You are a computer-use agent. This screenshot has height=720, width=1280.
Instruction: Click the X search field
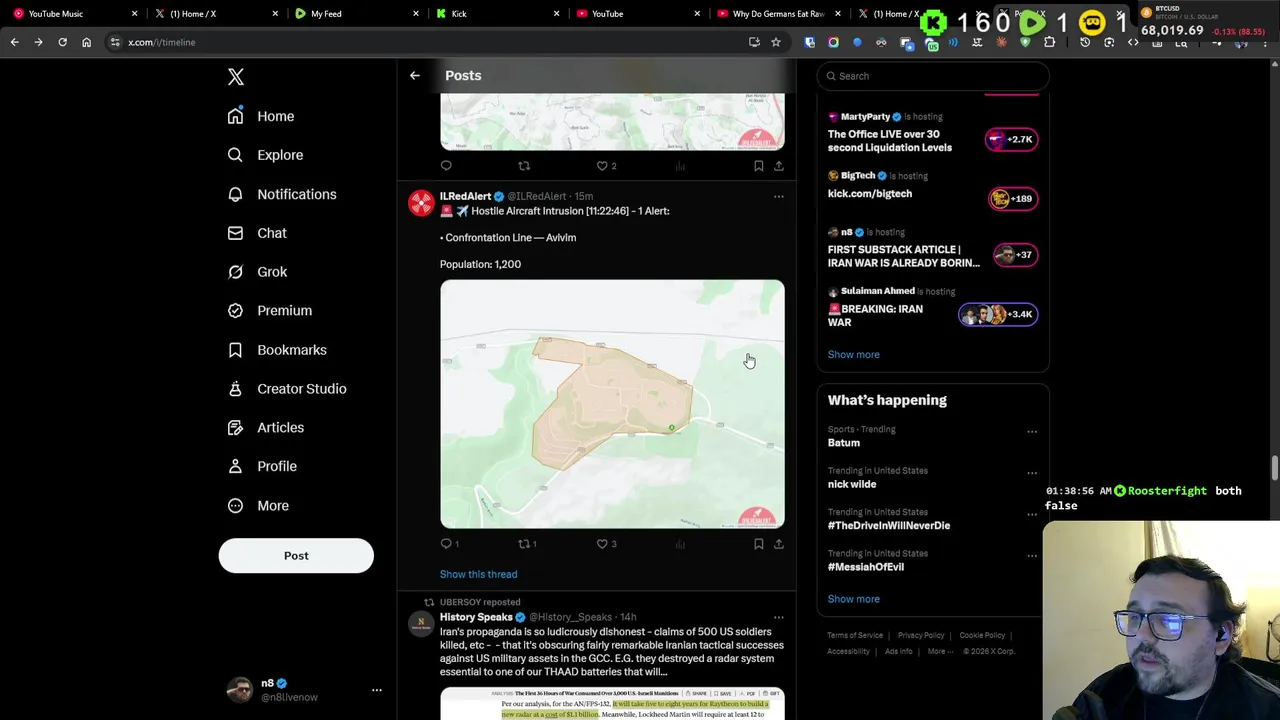(x=933, y=76)
